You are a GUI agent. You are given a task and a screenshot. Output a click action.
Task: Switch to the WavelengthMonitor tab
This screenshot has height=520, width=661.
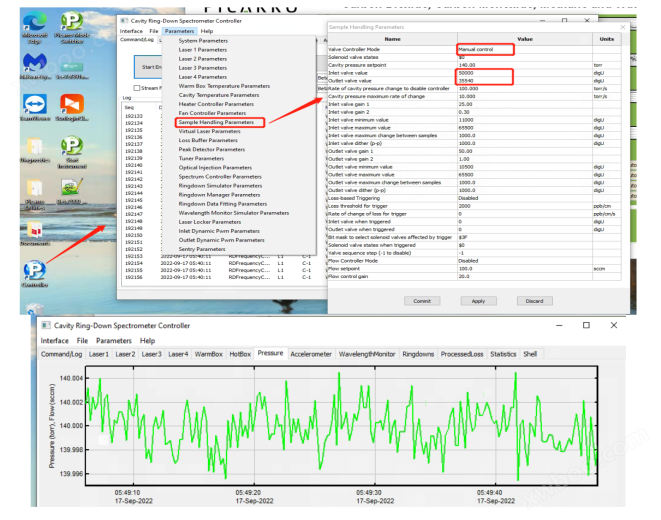coord(367,354)
